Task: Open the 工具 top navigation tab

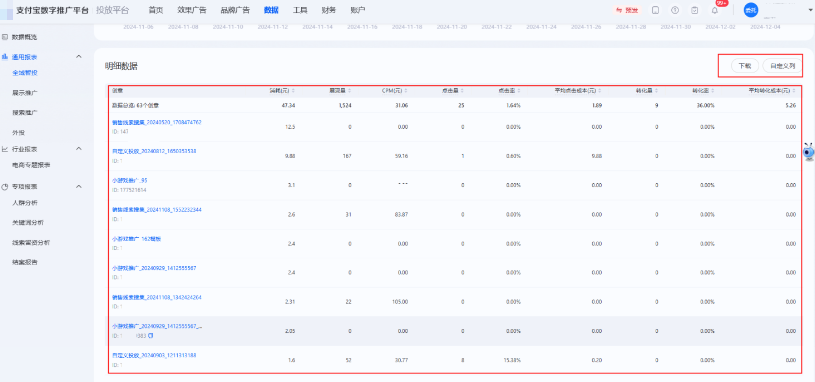Action: (x=300, y=10)
